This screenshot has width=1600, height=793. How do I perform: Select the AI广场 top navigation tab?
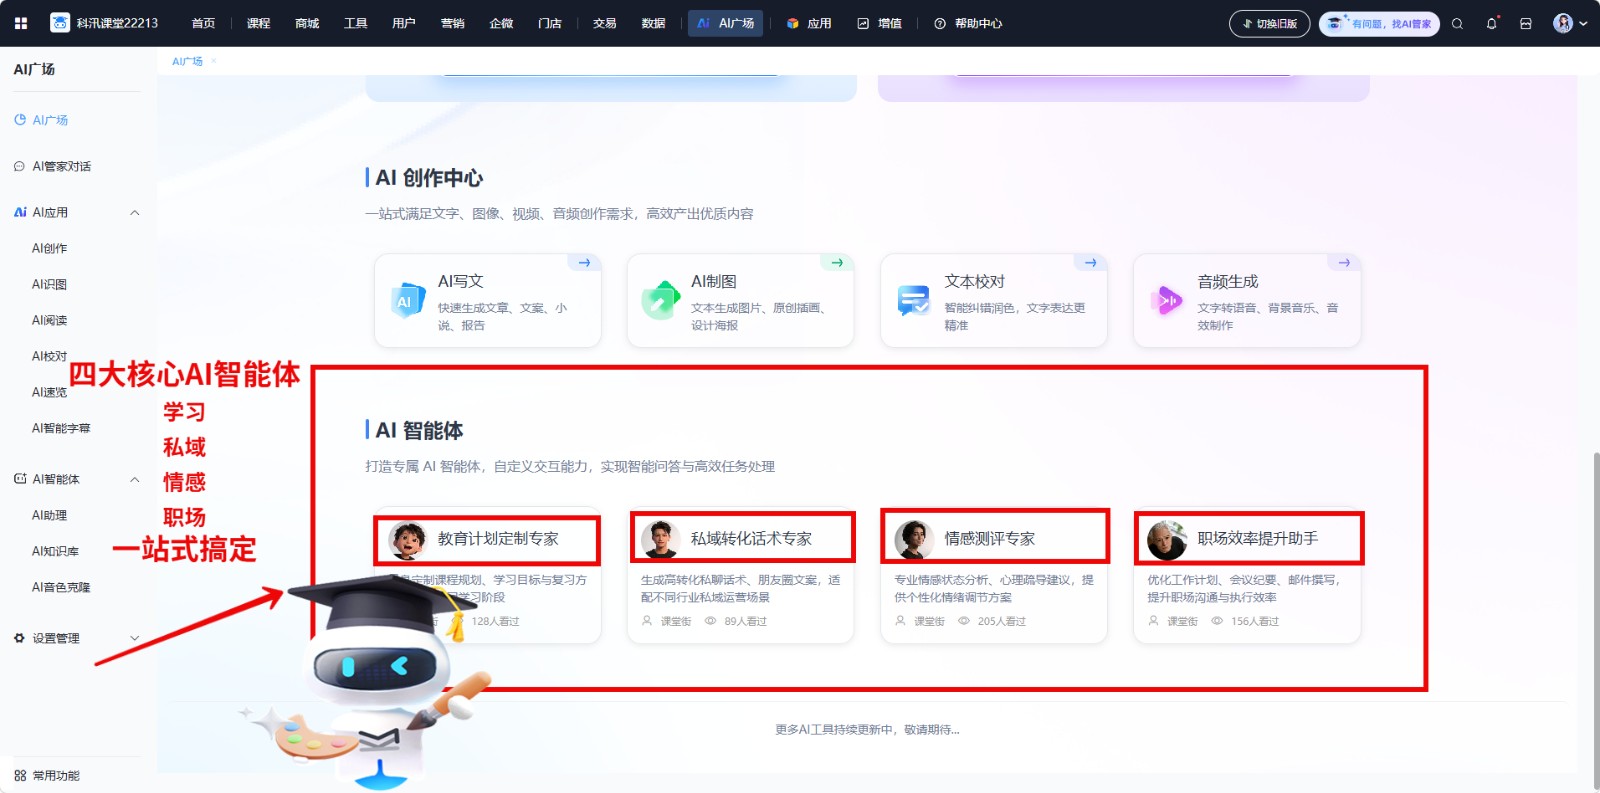pos(726,23)
